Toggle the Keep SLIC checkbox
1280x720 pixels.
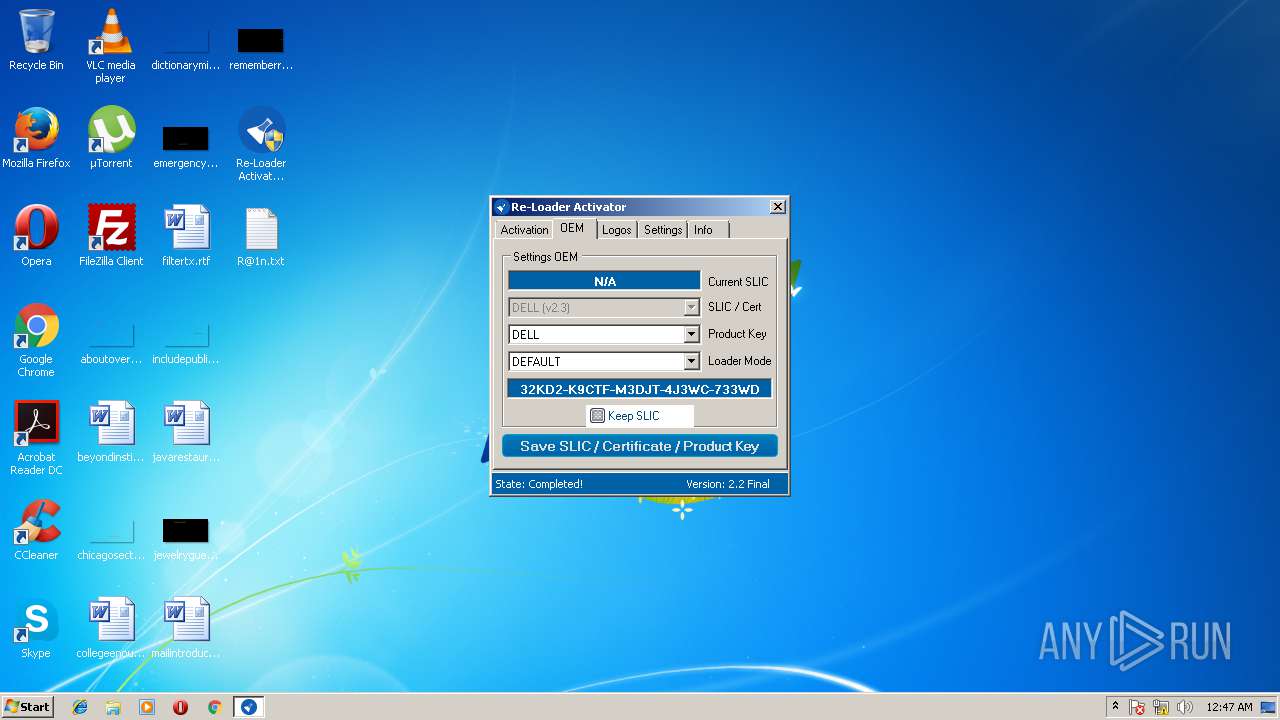click(597, 416)
